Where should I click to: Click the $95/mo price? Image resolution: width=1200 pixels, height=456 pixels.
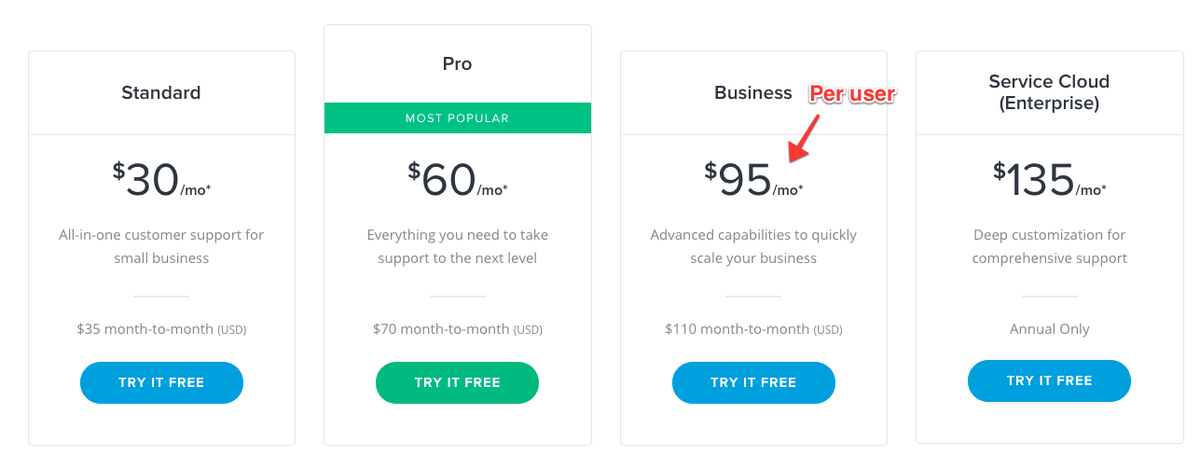pyautogui.click(x=753, y=180)
